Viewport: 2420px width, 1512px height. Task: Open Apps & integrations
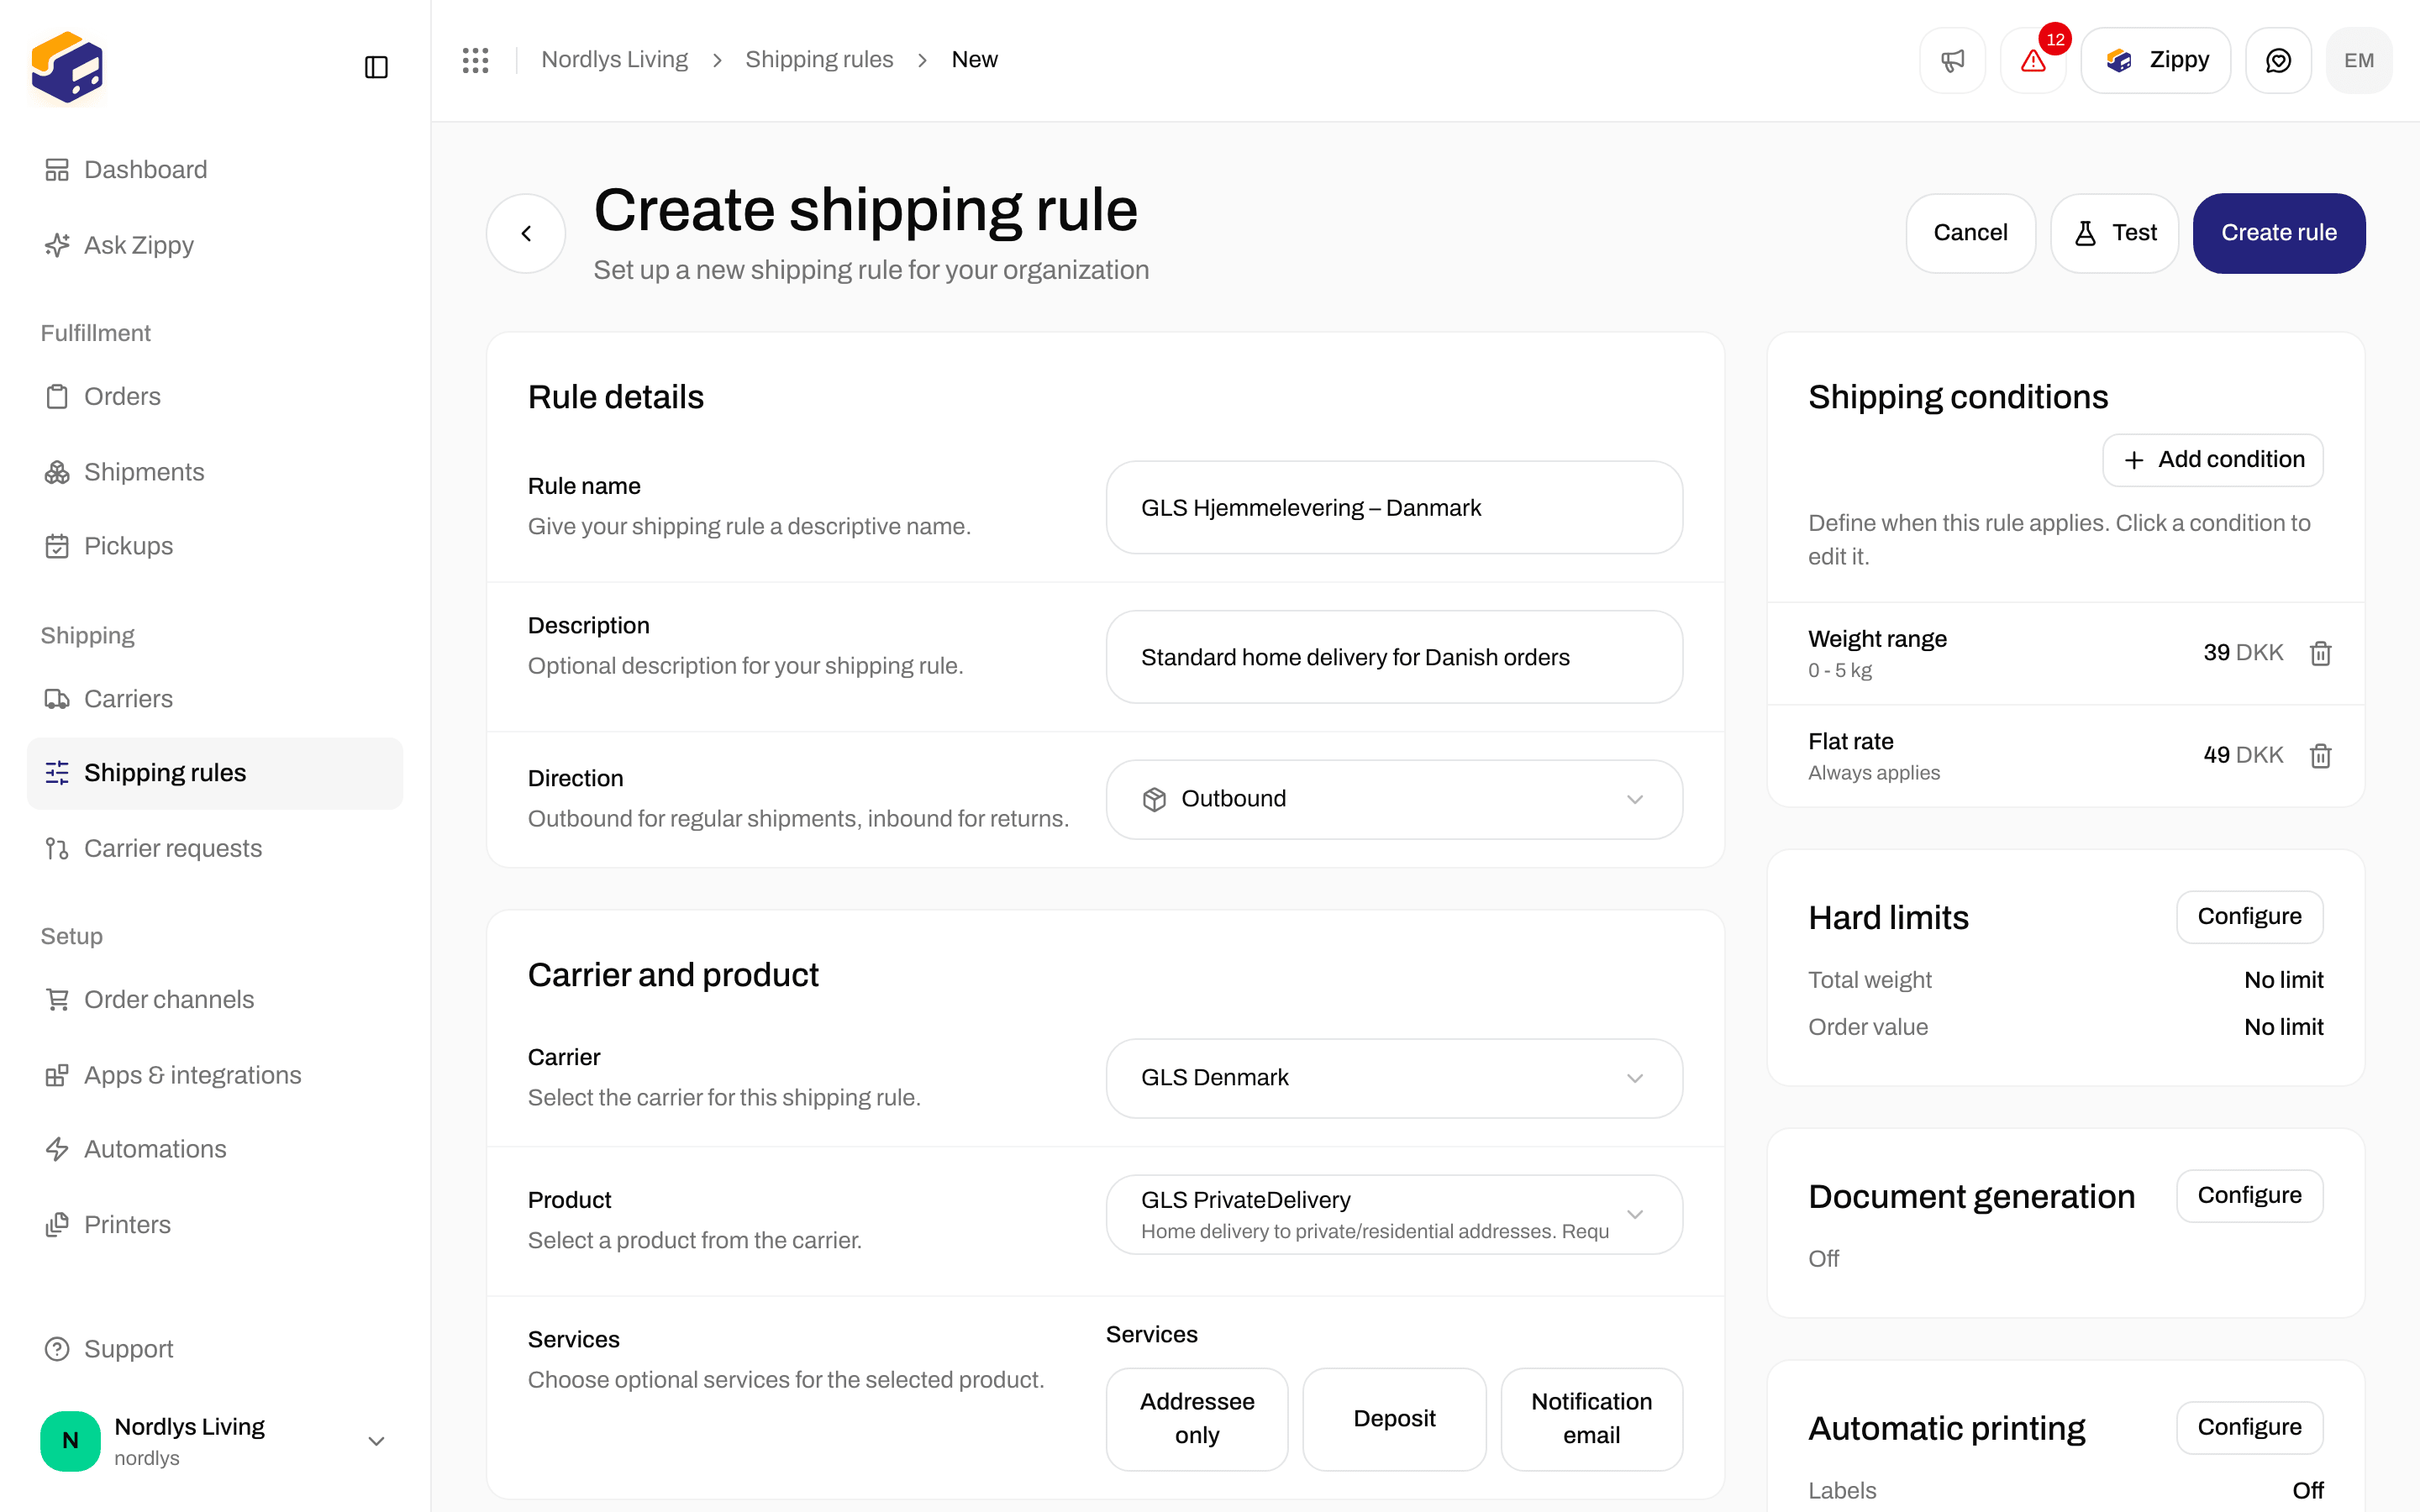pos(215,1075)
